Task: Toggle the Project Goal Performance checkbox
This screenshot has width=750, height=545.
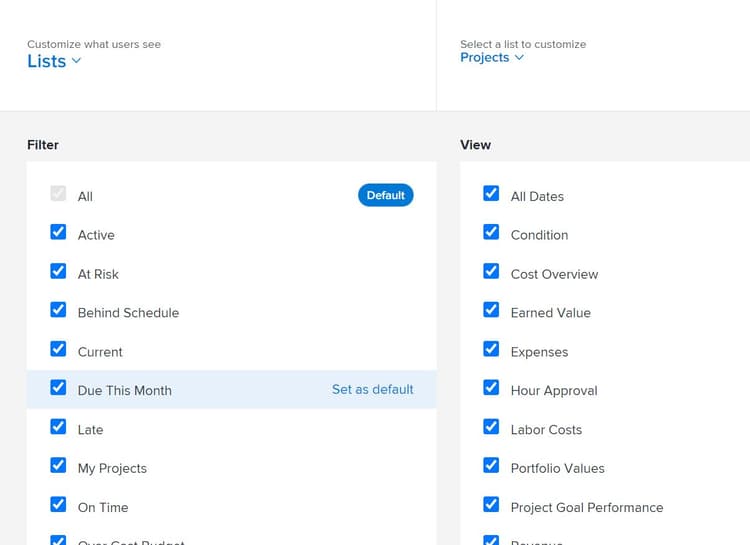Action: click(x=491, y=505)
